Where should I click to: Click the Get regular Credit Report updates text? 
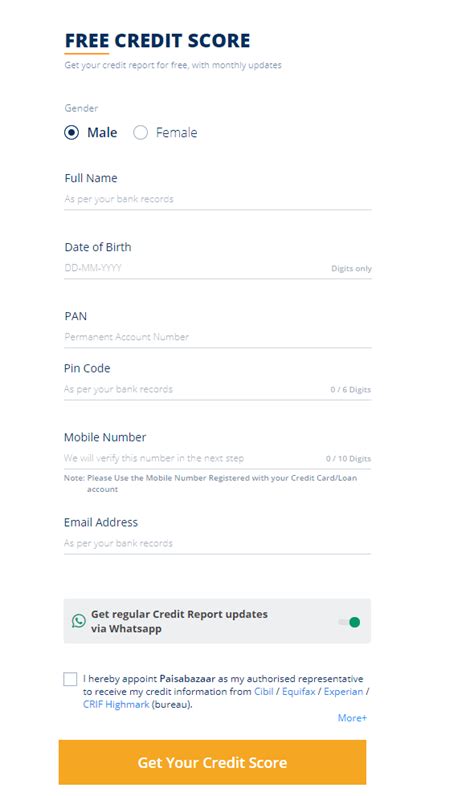point(179,621)
